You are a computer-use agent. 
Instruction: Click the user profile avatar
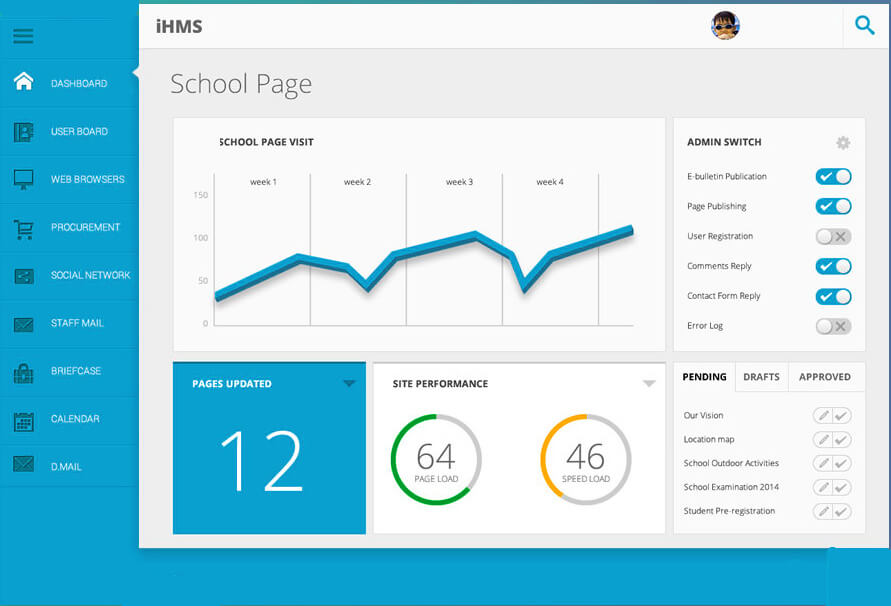[725, 26]
